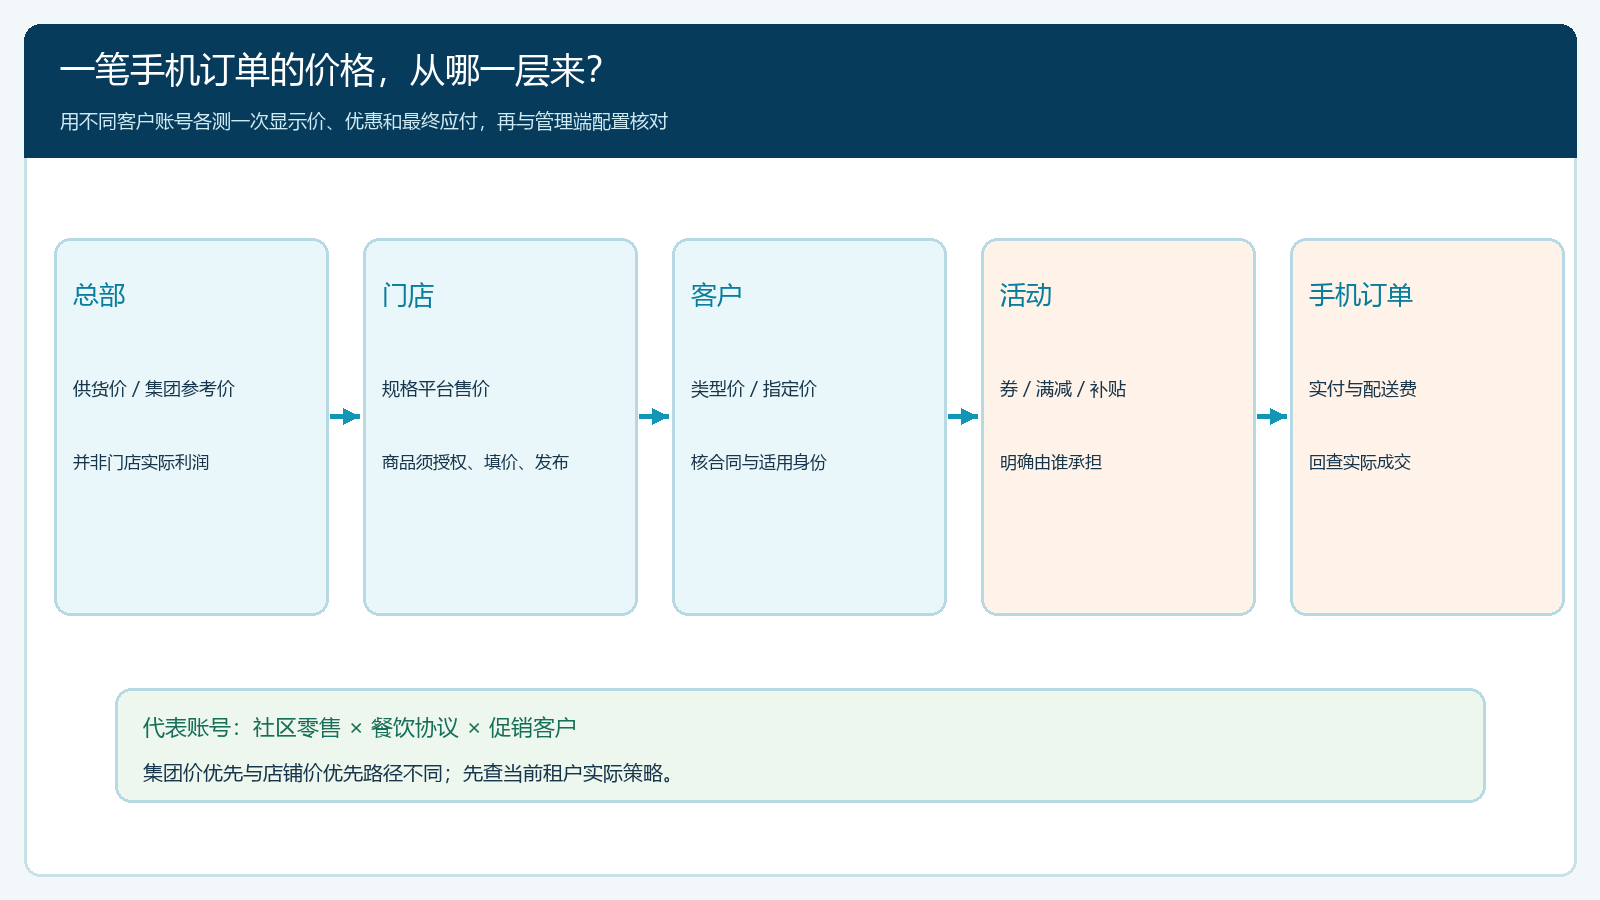This screenshot has height=900, width=1600.
Task: Click 供货价 / 集团参考价 text
Action: coord(154,389)
